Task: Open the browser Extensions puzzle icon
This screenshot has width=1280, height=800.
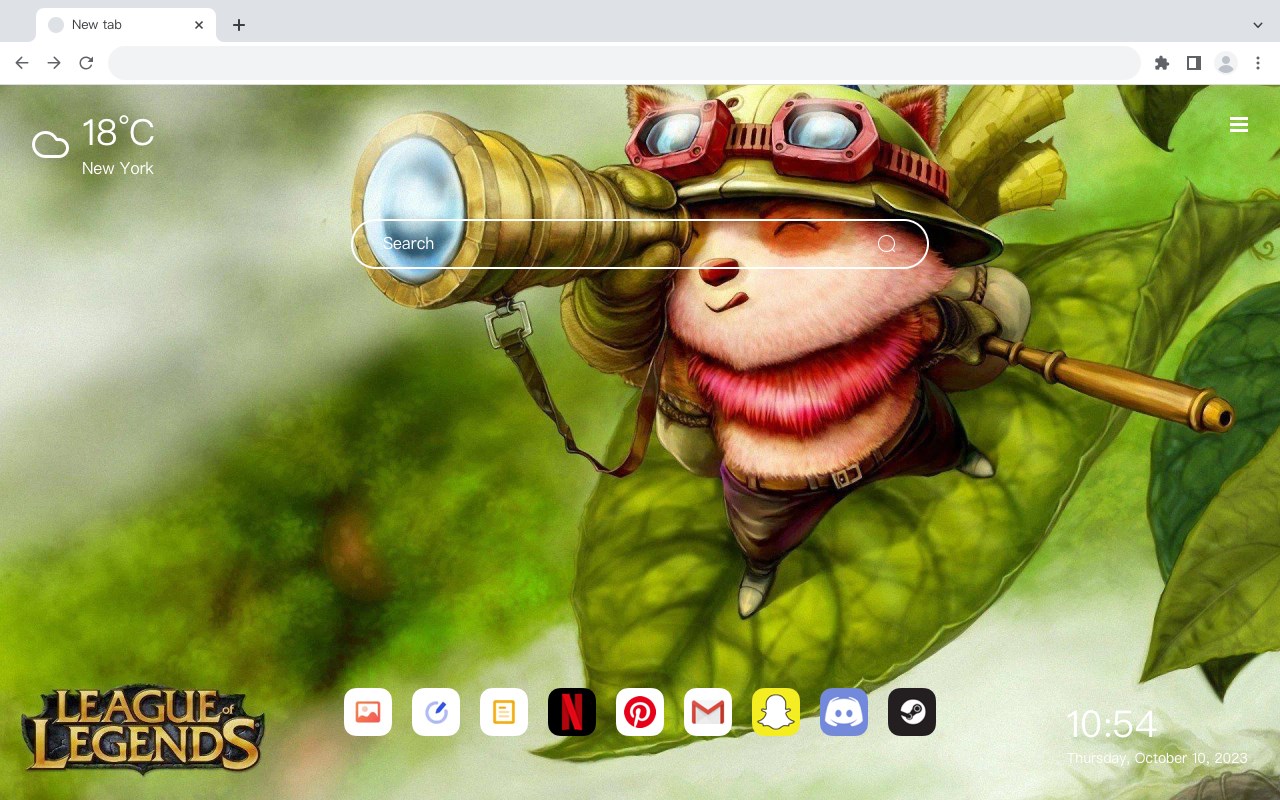Action: pos(1161,63)
